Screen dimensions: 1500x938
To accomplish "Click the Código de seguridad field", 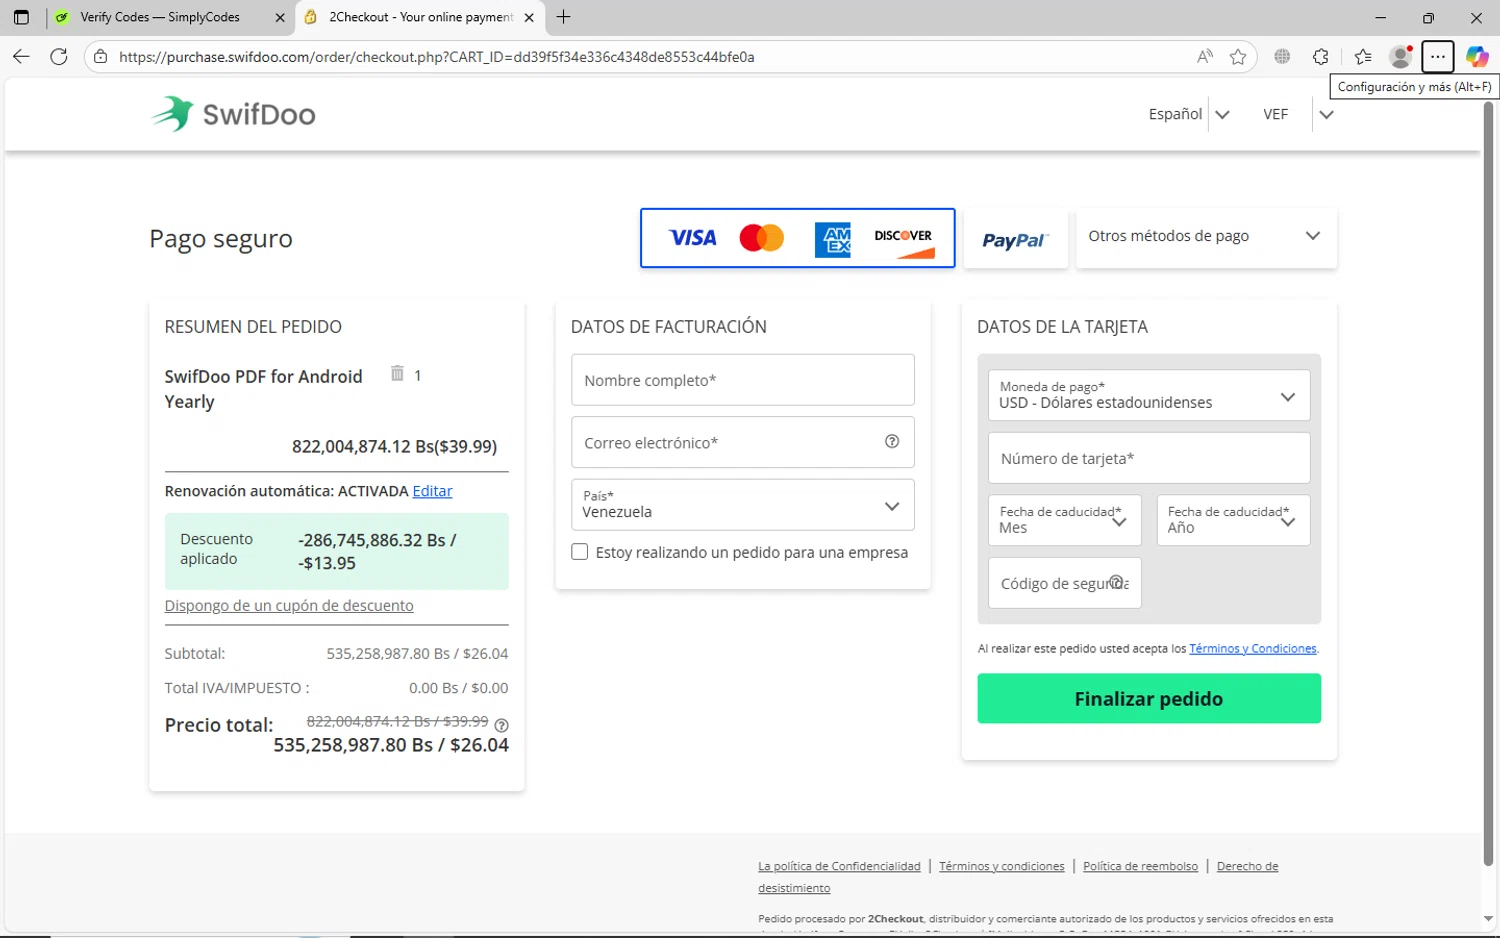I will [1064, 583].
